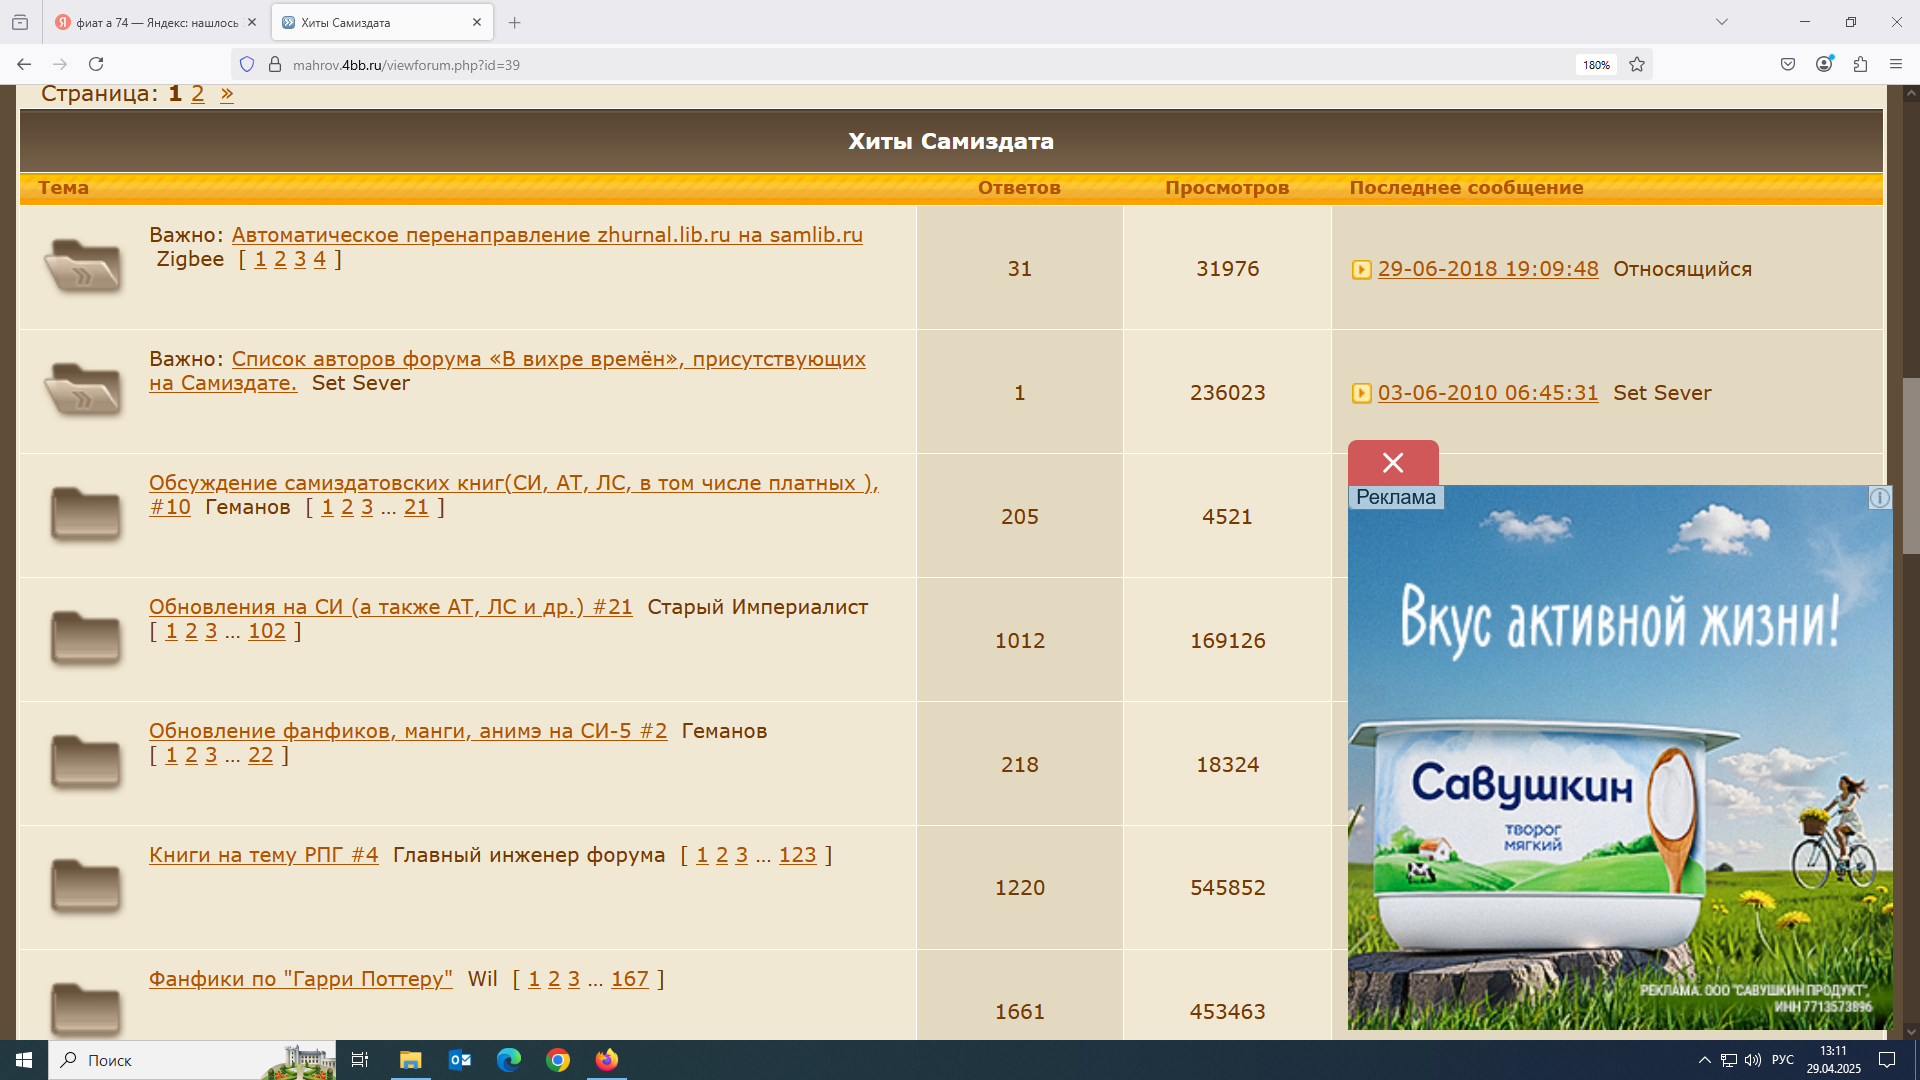Open Outlook from the taskbar
The image size is (1920, 1080).
pyautogui.click(x=460, y=1060)
